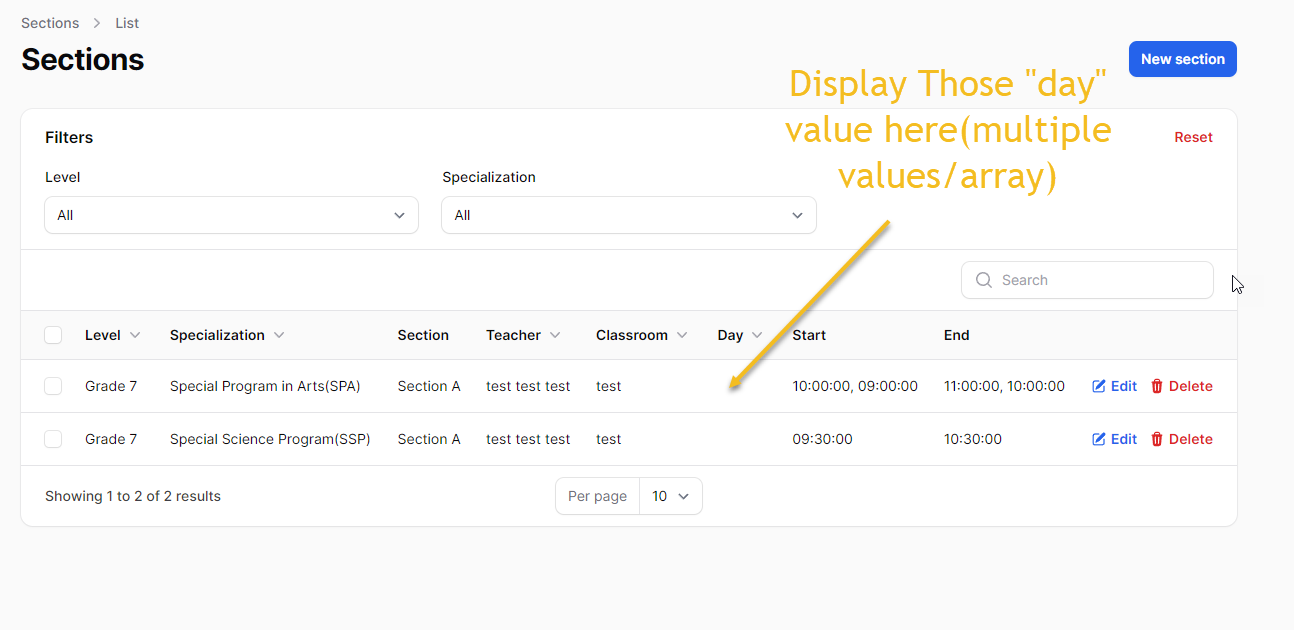This screenshot has width=1294, height=630.
Task: Click the Delete trash icon on the first row
Action: 1159,385
